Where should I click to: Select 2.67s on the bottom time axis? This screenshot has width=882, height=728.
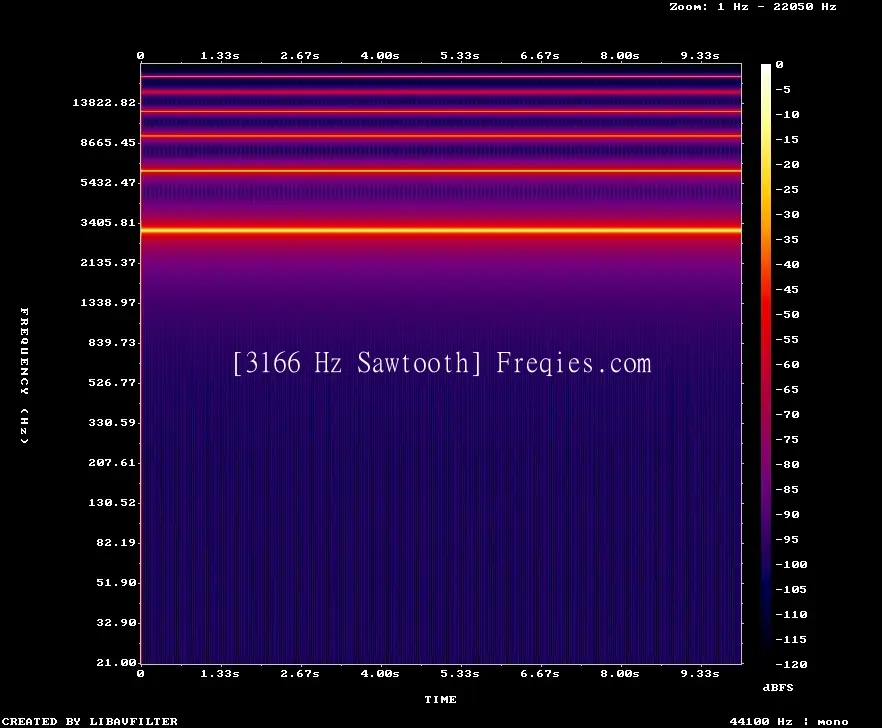click(300, 673)
